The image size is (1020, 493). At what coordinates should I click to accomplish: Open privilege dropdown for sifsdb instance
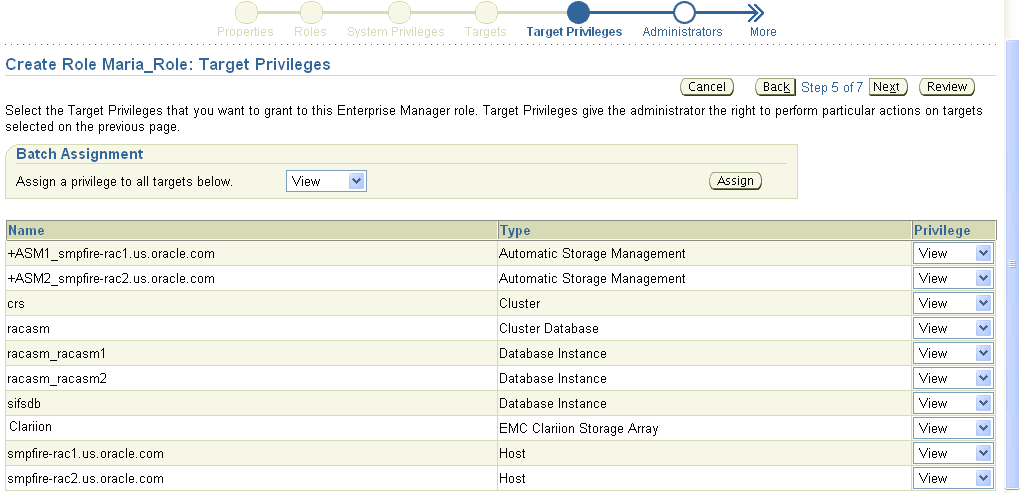952,403
